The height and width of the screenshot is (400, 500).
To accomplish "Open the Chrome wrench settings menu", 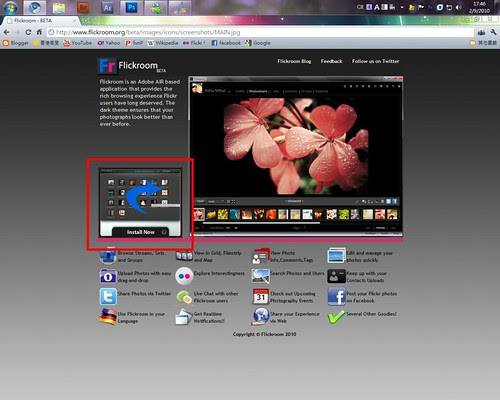I will pyautogui.click(x=494, y=32).
